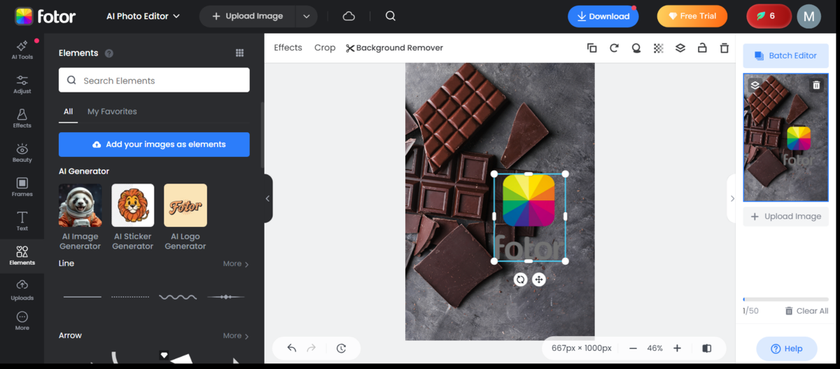Image resolution: width=840 pixels, height=369 pixels.
Task: Collapse the right batch panel
Action: 732,198
